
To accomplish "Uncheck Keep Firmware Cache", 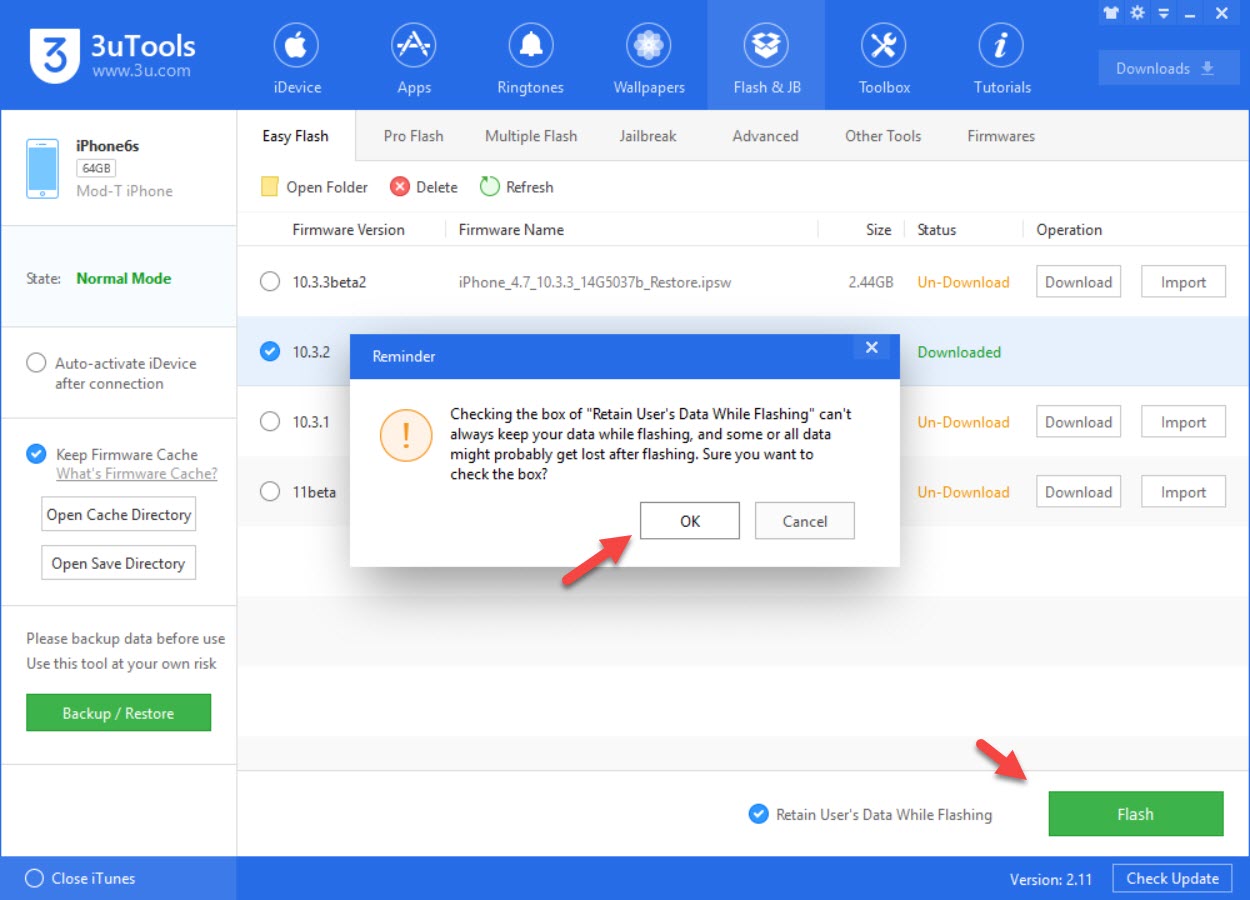I will tap(36, 454).
